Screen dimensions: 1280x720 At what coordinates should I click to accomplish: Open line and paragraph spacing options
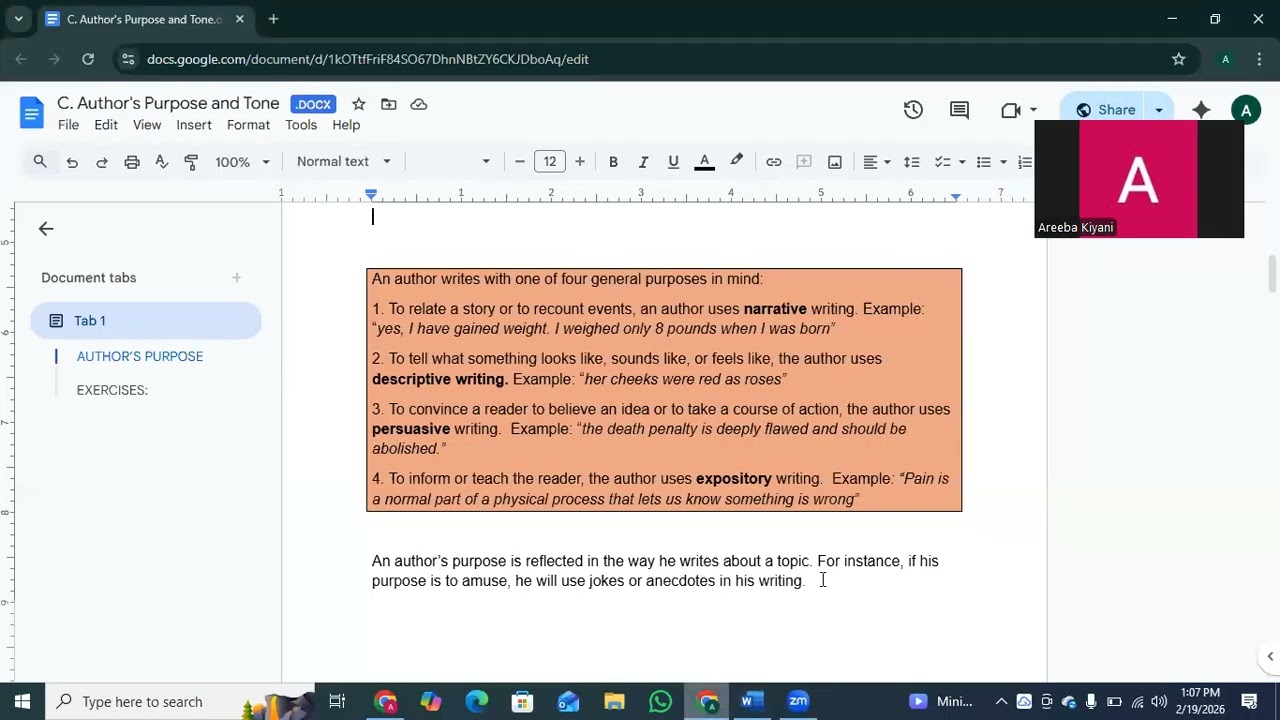click(x=912, y=162)
